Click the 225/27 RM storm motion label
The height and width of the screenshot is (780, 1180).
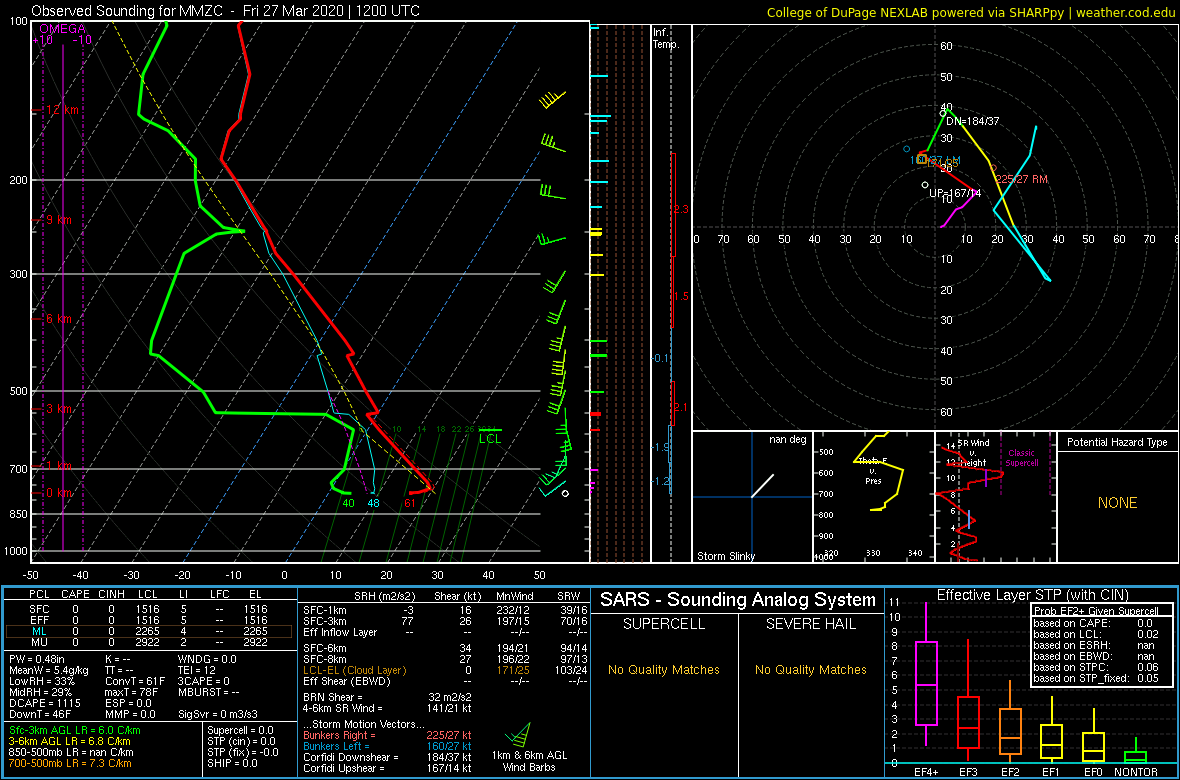(x=1021, y=179)
